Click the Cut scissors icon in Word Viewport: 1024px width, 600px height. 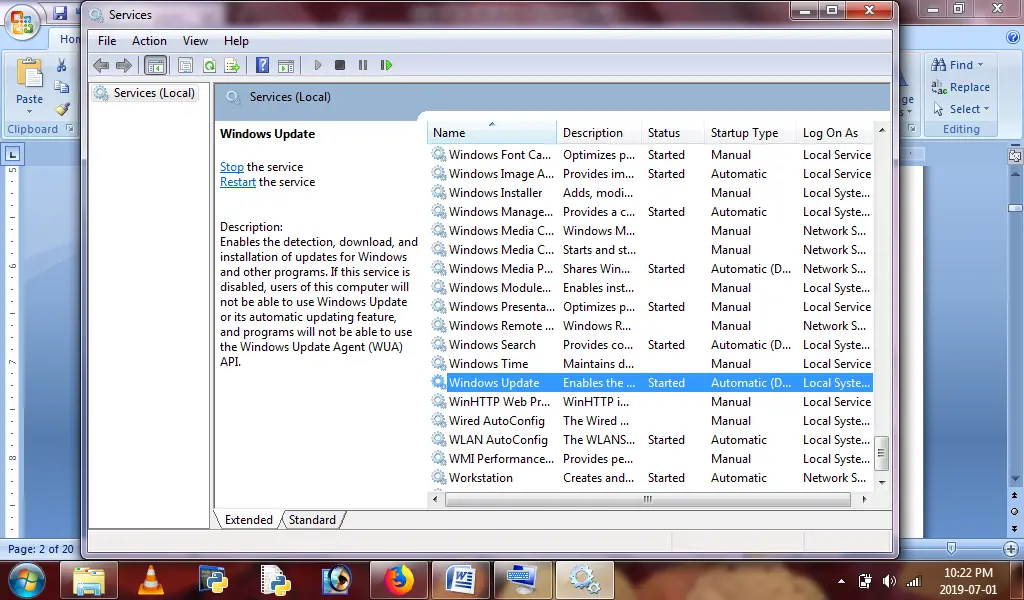pyautogui.click(x=61, y=65)
